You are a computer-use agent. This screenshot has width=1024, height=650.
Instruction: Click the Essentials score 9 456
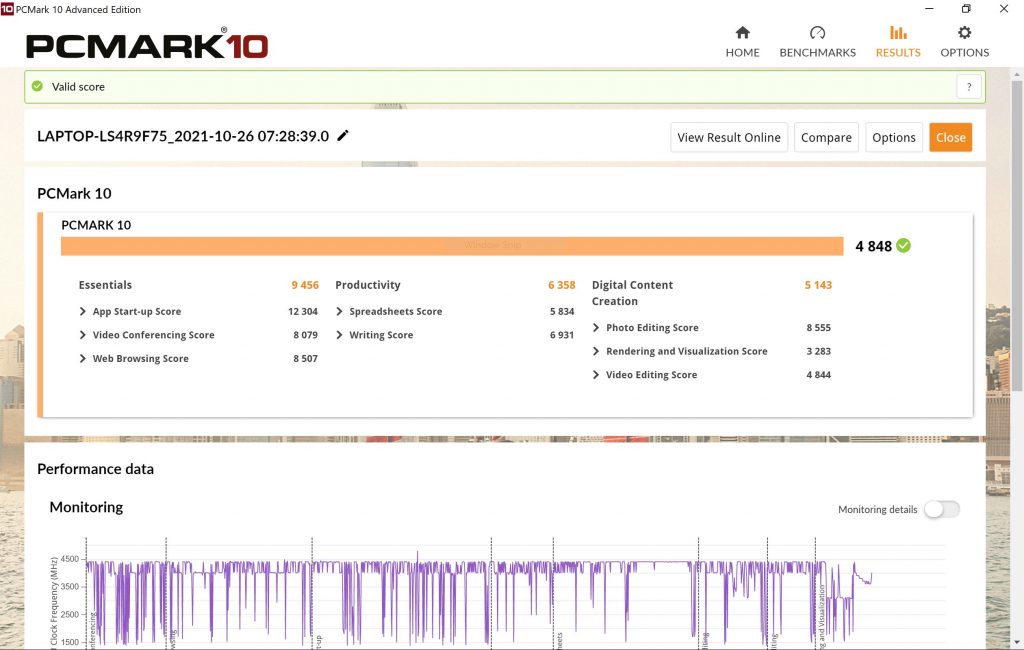305,285
